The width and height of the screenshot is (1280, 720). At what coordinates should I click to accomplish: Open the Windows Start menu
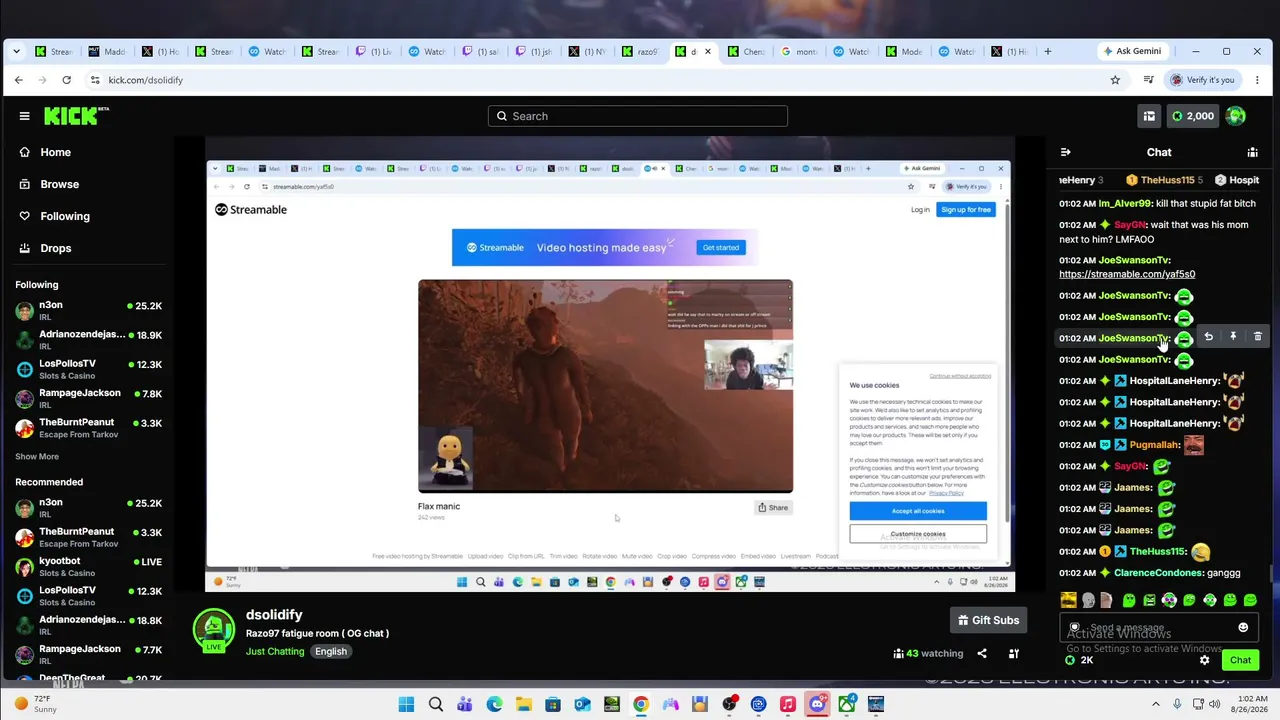[406, 704]
